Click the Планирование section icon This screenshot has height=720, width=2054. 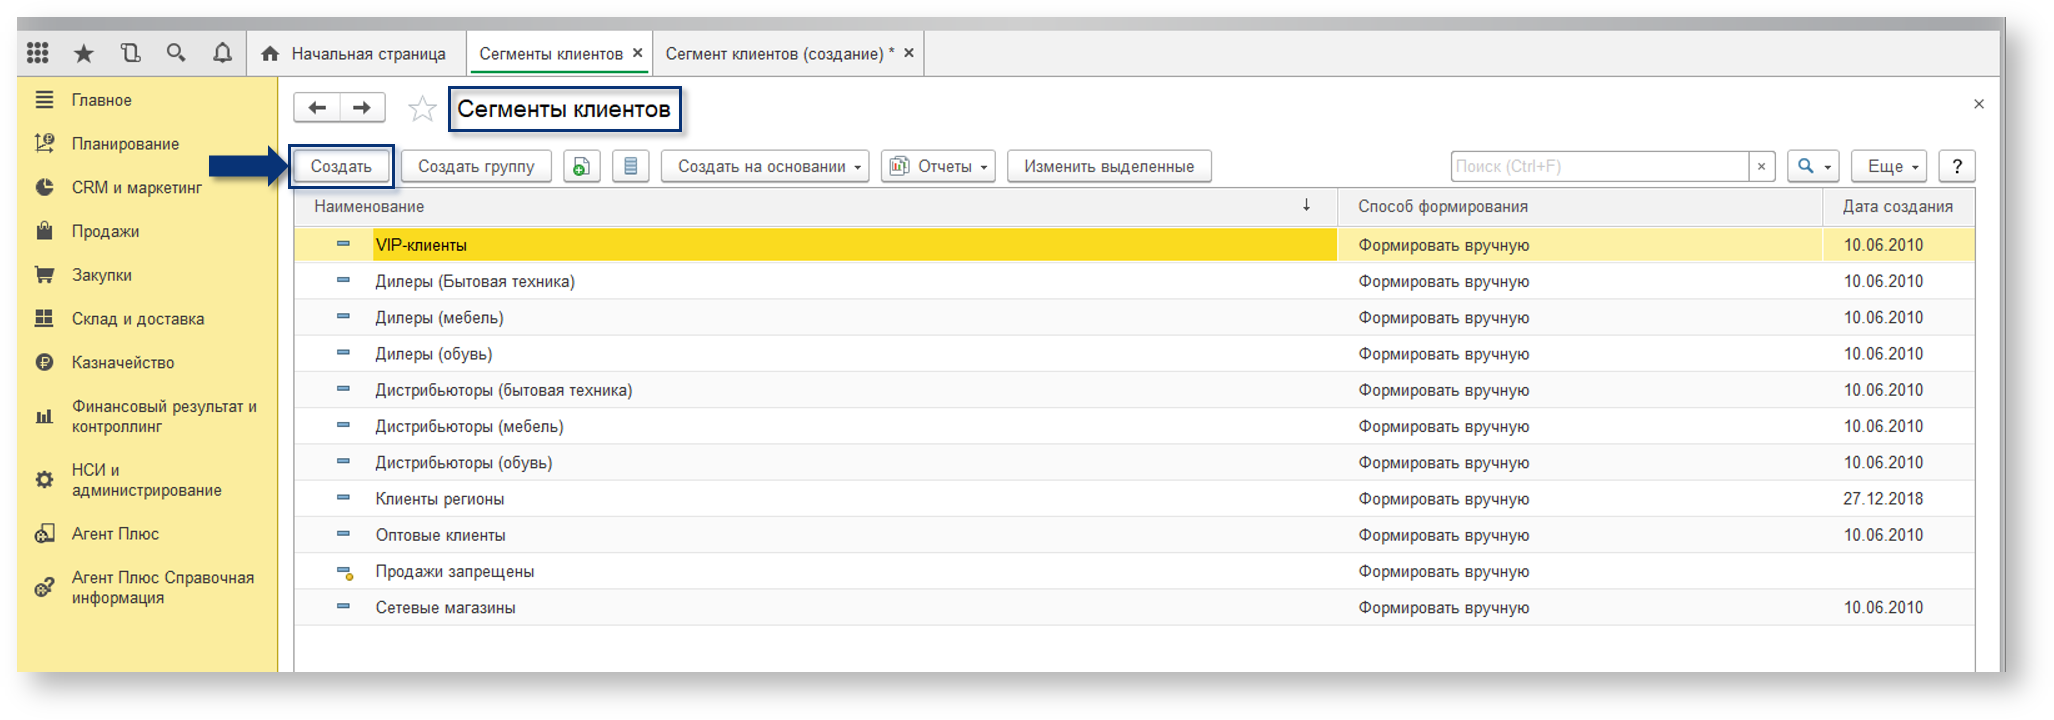[44, 143]
